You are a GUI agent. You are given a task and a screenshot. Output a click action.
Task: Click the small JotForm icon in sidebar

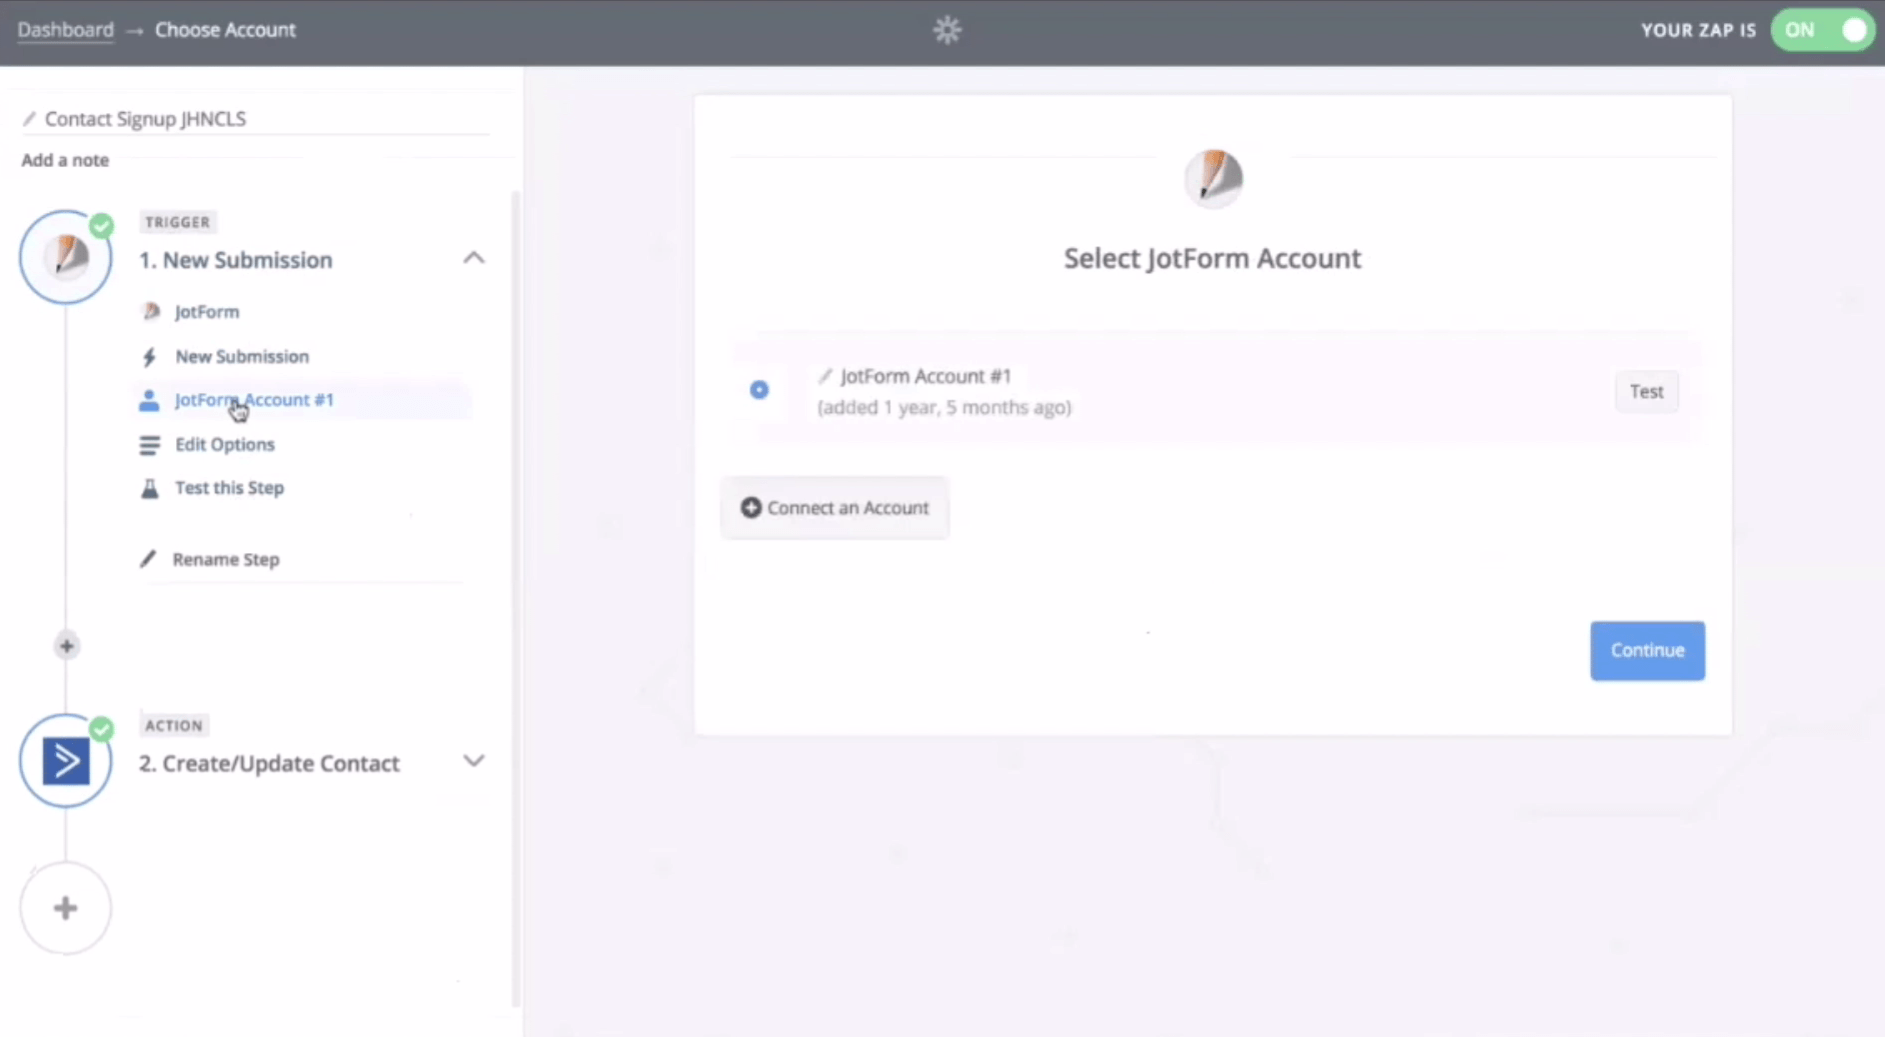(151, 312)
